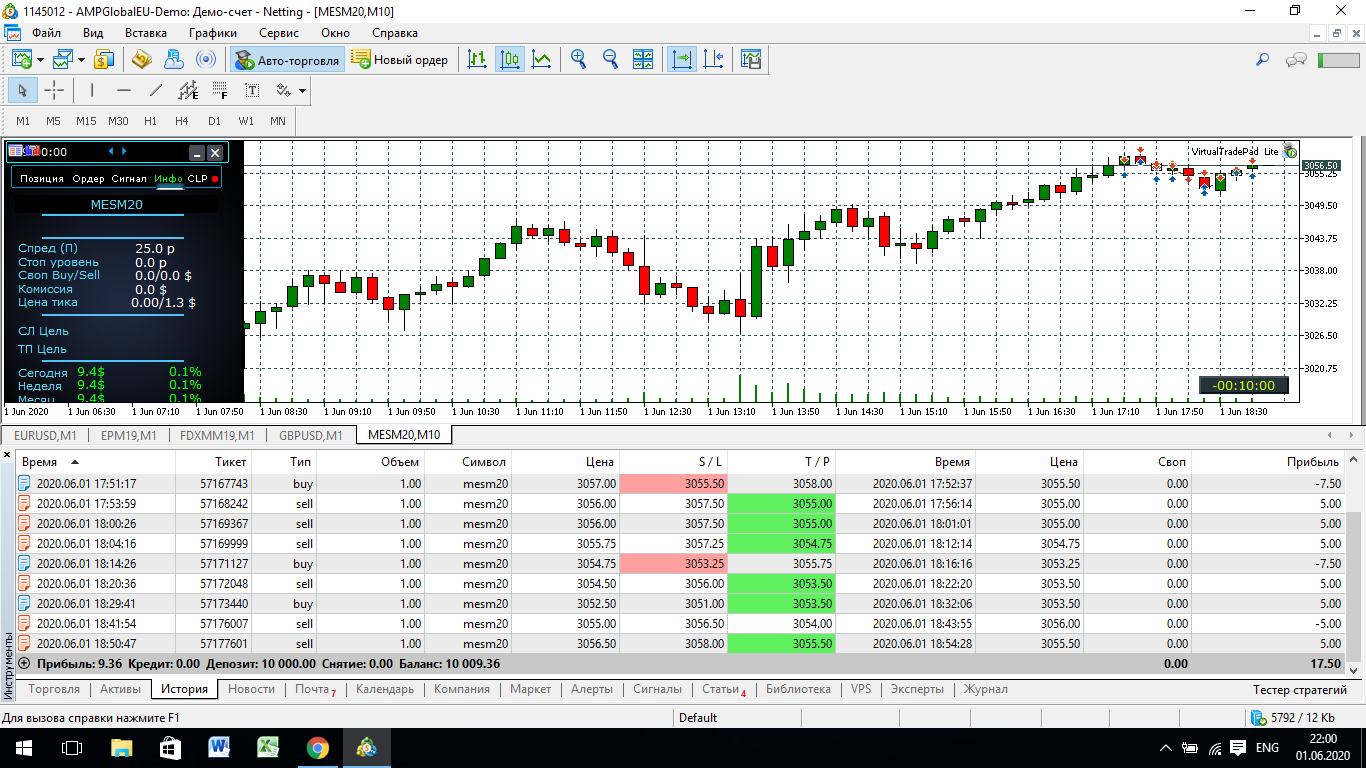The height and width of the screenshot is (768, 1366).
Task: Select the trendline drawing tool
Action: click(x=155, y=91)
